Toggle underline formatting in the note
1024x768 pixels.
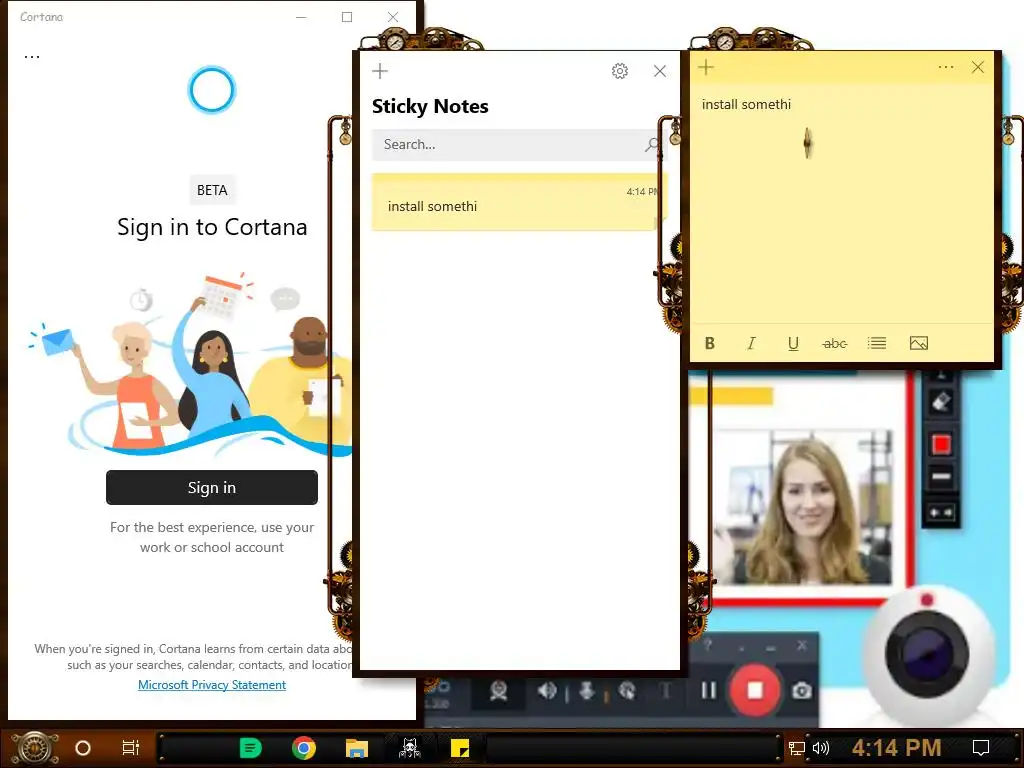(793, 344)
